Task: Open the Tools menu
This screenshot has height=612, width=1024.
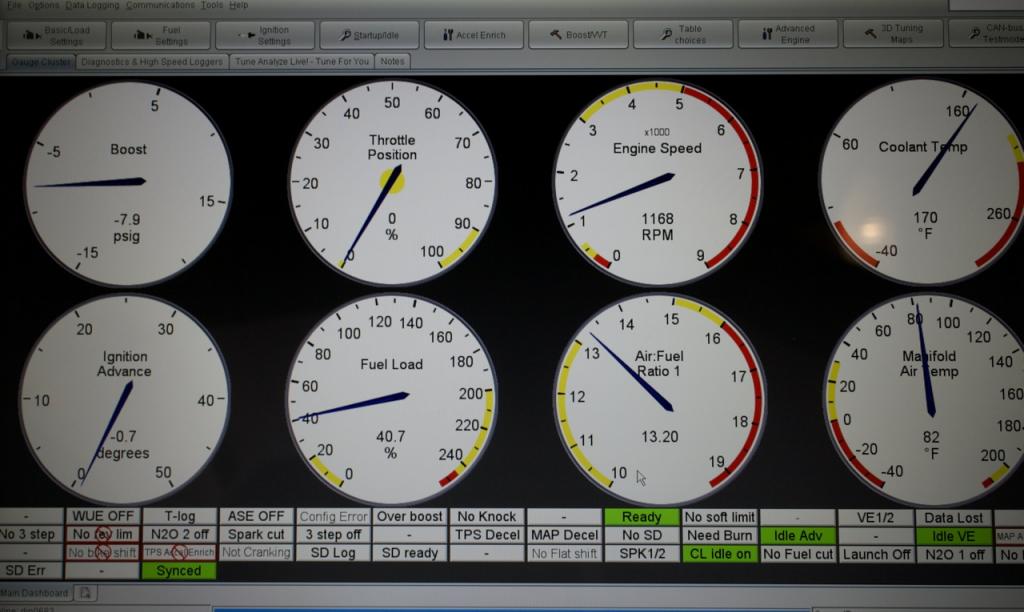Action: [212, 5]
